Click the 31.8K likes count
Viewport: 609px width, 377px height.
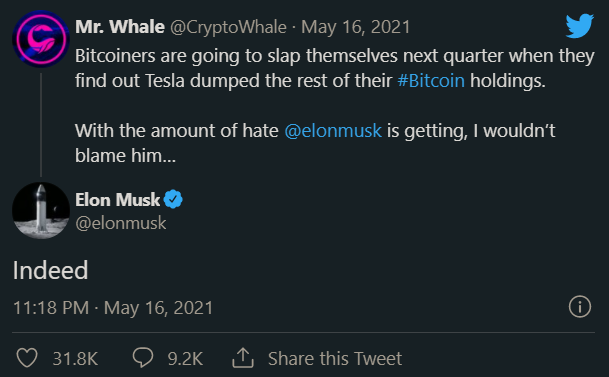click(x=75, y=358)
